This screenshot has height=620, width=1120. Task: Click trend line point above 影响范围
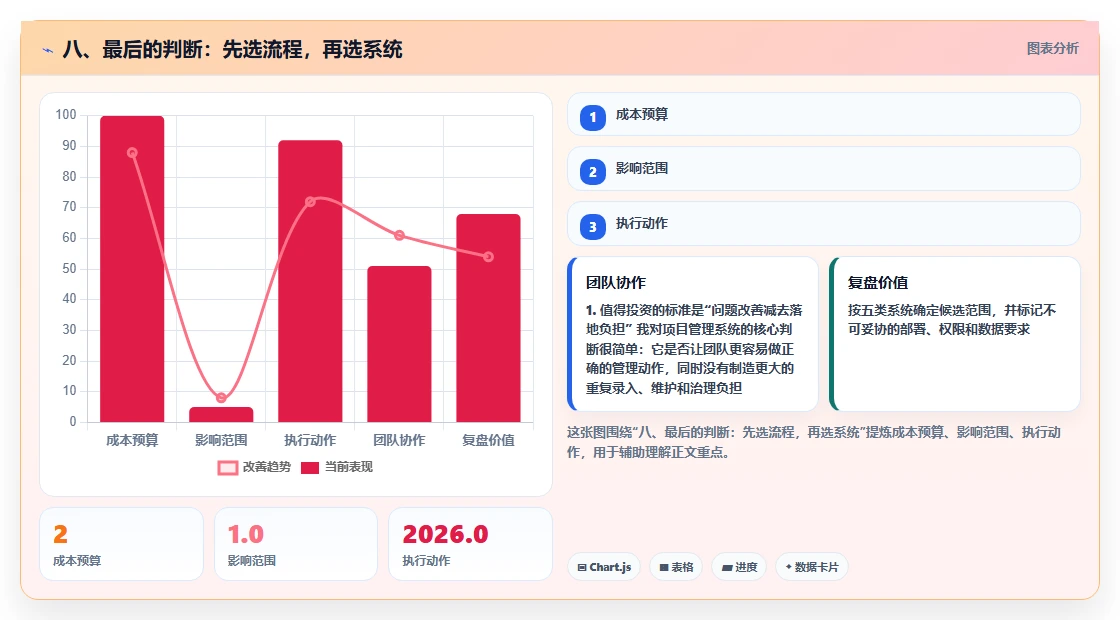point(221,398)
